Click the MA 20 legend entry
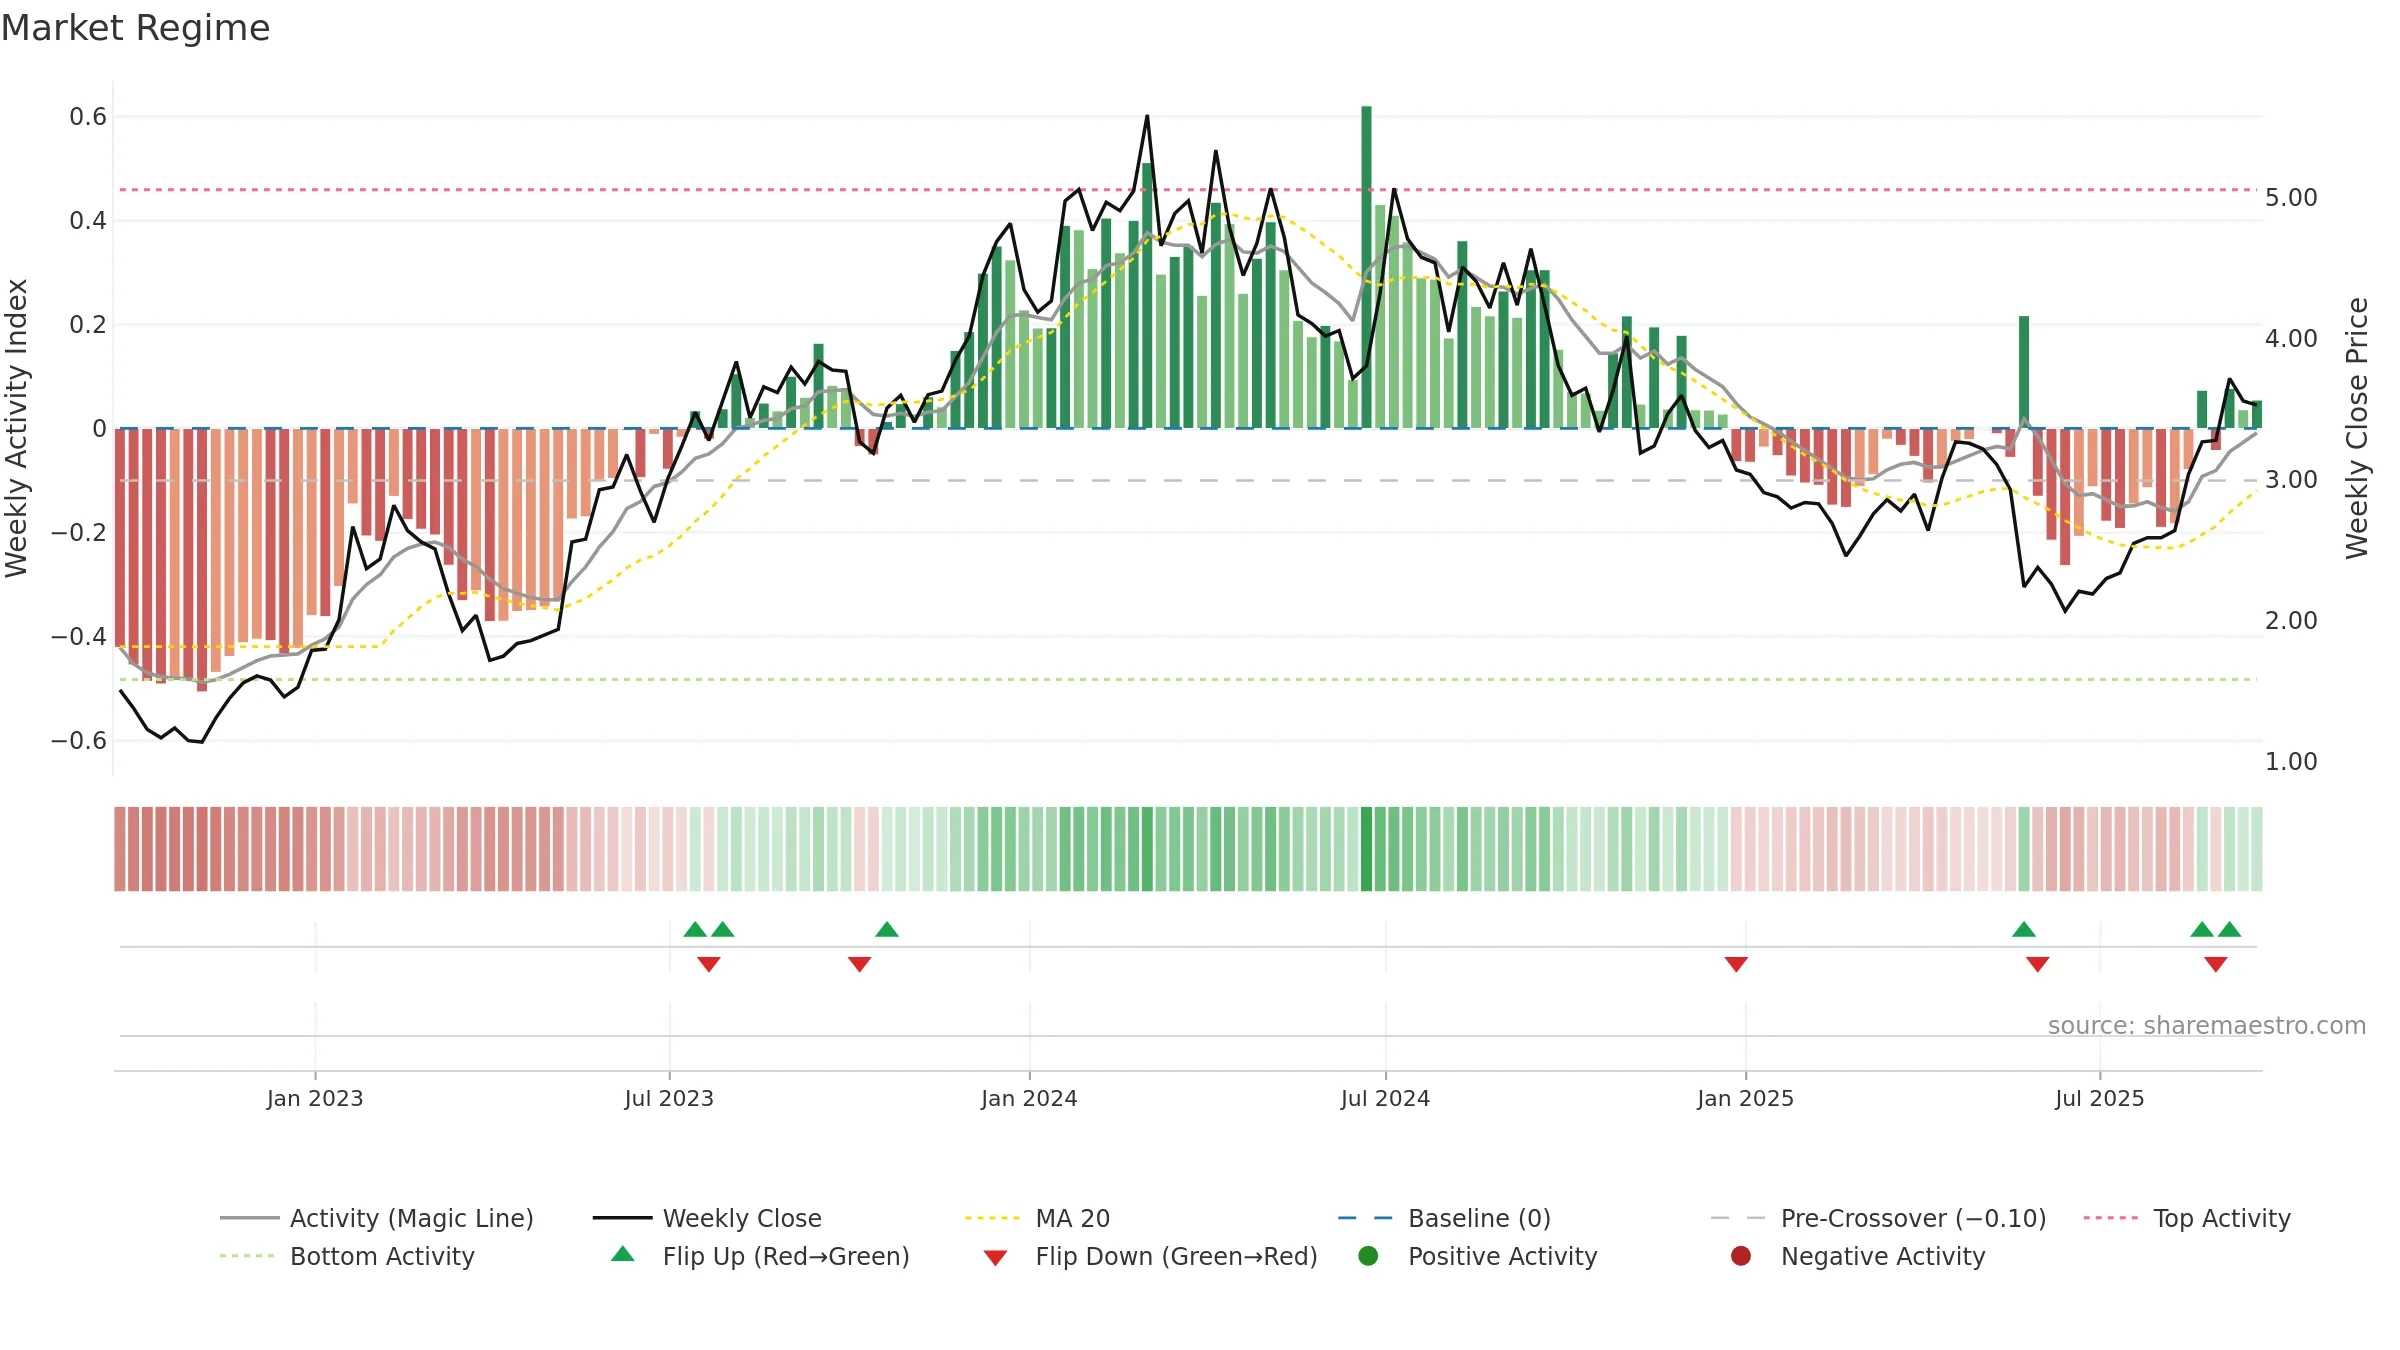This screenshot has width=2400, height=1350. pyautogui.click(x=1037, y=1218)
